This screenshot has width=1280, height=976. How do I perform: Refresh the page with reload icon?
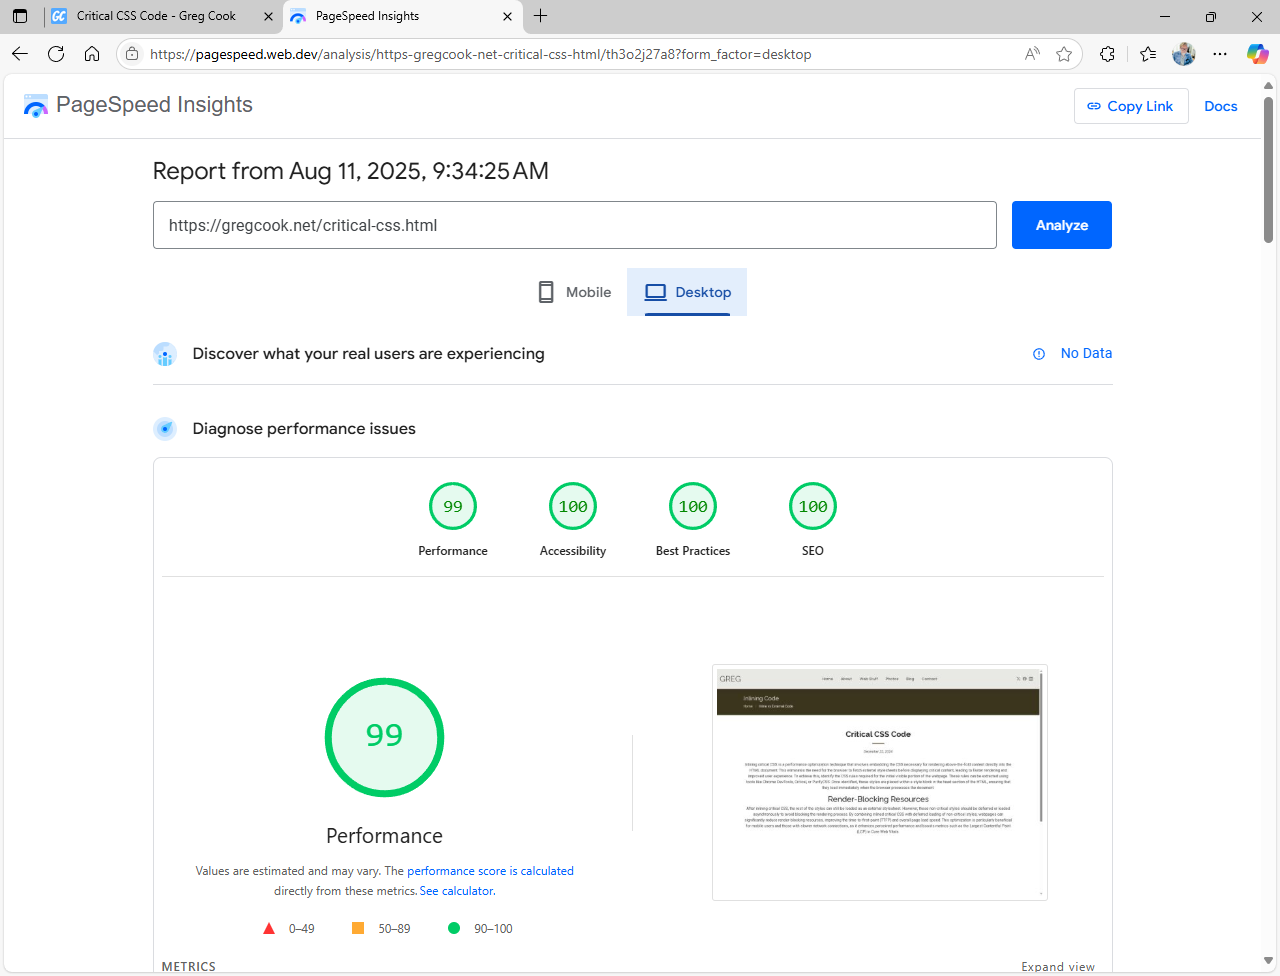(x=56, y=54)
